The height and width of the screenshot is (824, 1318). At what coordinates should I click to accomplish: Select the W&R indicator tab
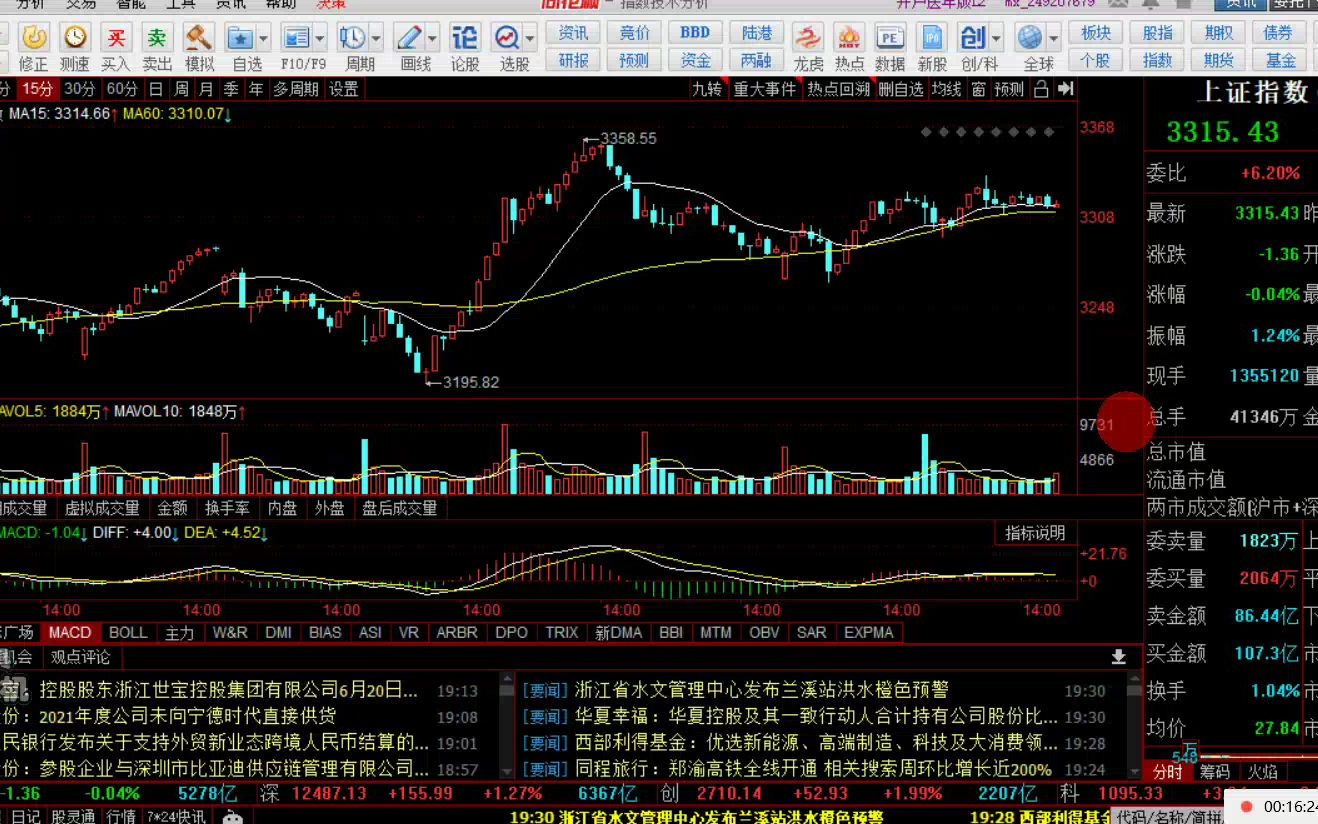coord(230,632)
